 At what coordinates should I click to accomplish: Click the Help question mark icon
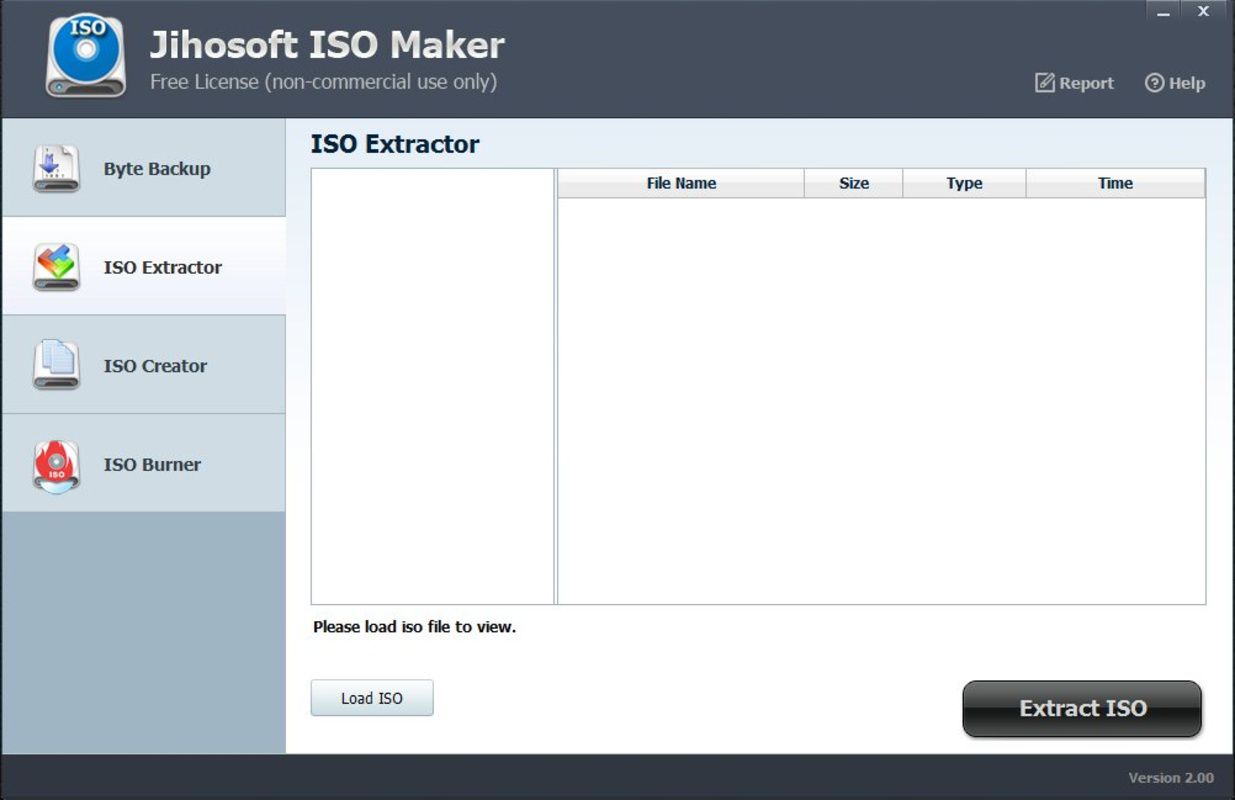(1154, 83)
